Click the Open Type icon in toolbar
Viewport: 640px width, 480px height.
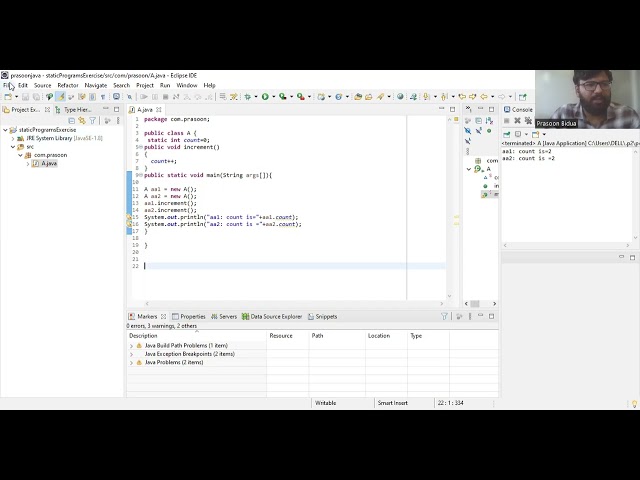point(358,97)
